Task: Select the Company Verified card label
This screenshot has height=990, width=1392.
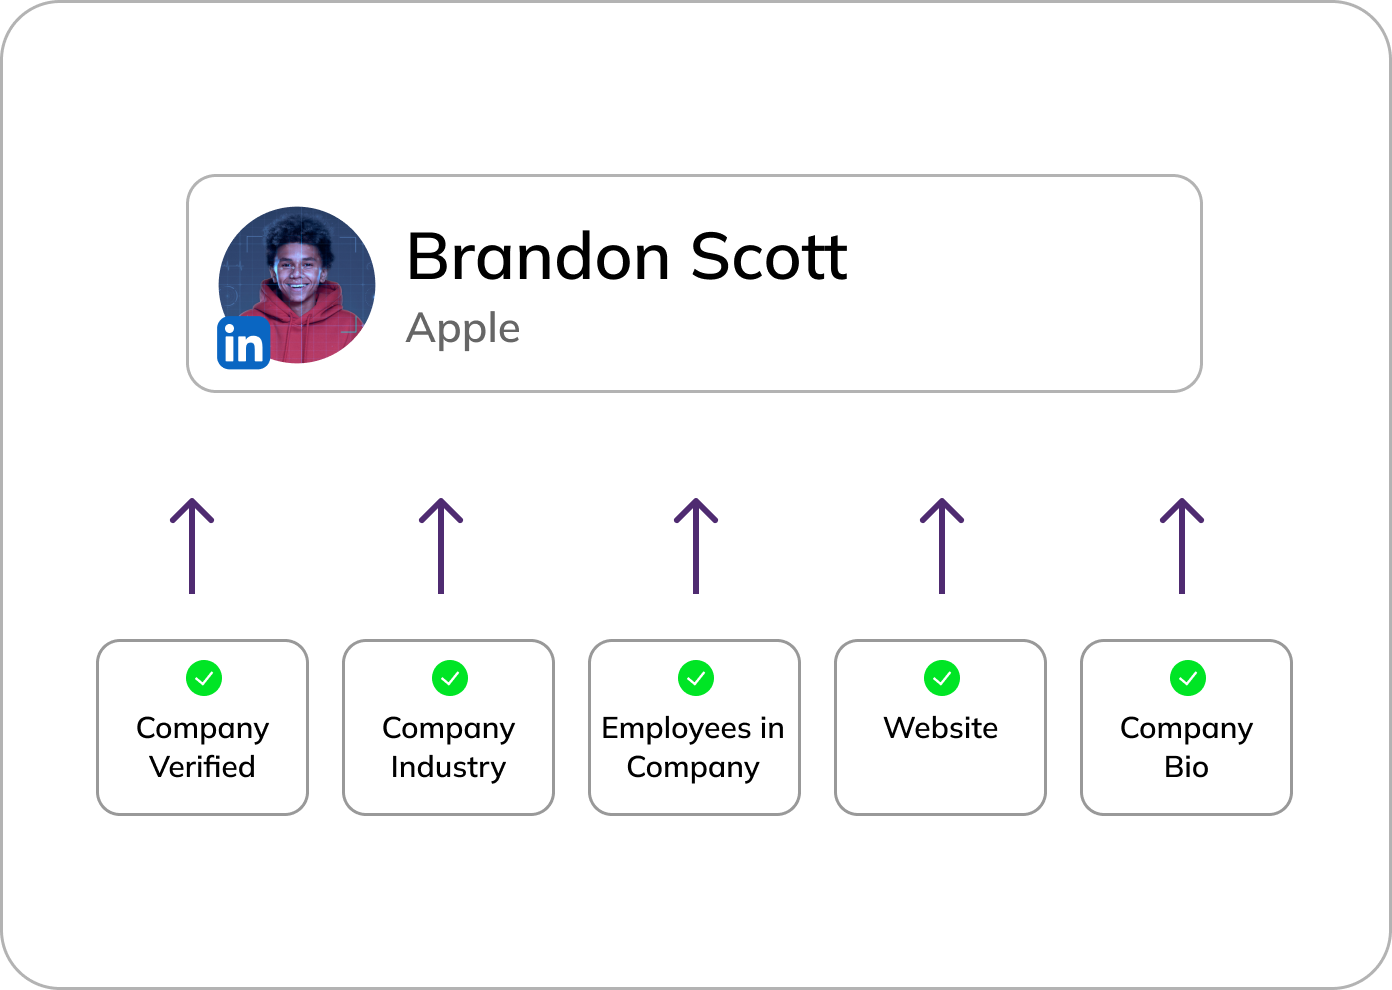Action: pos(203,747)
